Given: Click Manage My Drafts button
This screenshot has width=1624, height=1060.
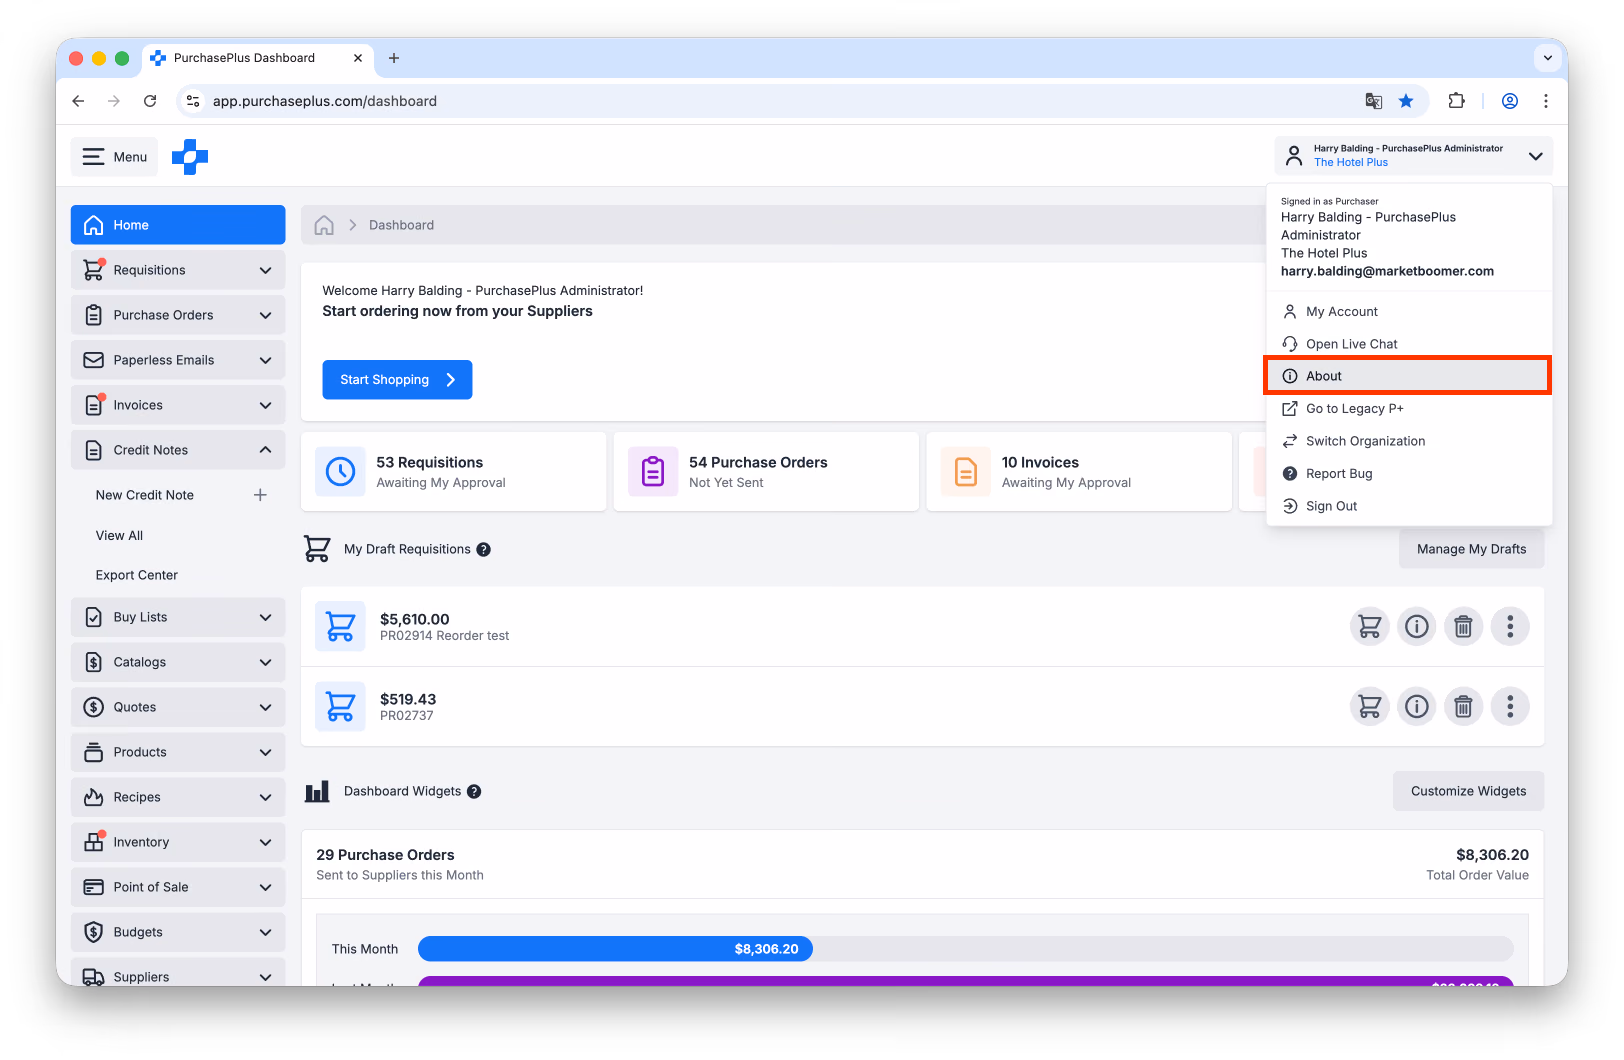Looking at the screenshot, I should [x=1471, y=549].
